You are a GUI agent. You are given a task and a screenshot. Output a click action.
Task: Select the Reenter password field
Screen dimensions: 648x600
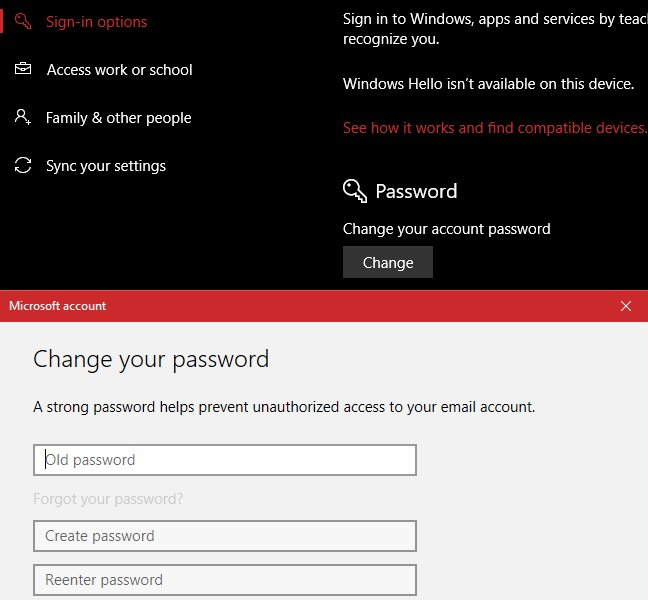(225, 580)
